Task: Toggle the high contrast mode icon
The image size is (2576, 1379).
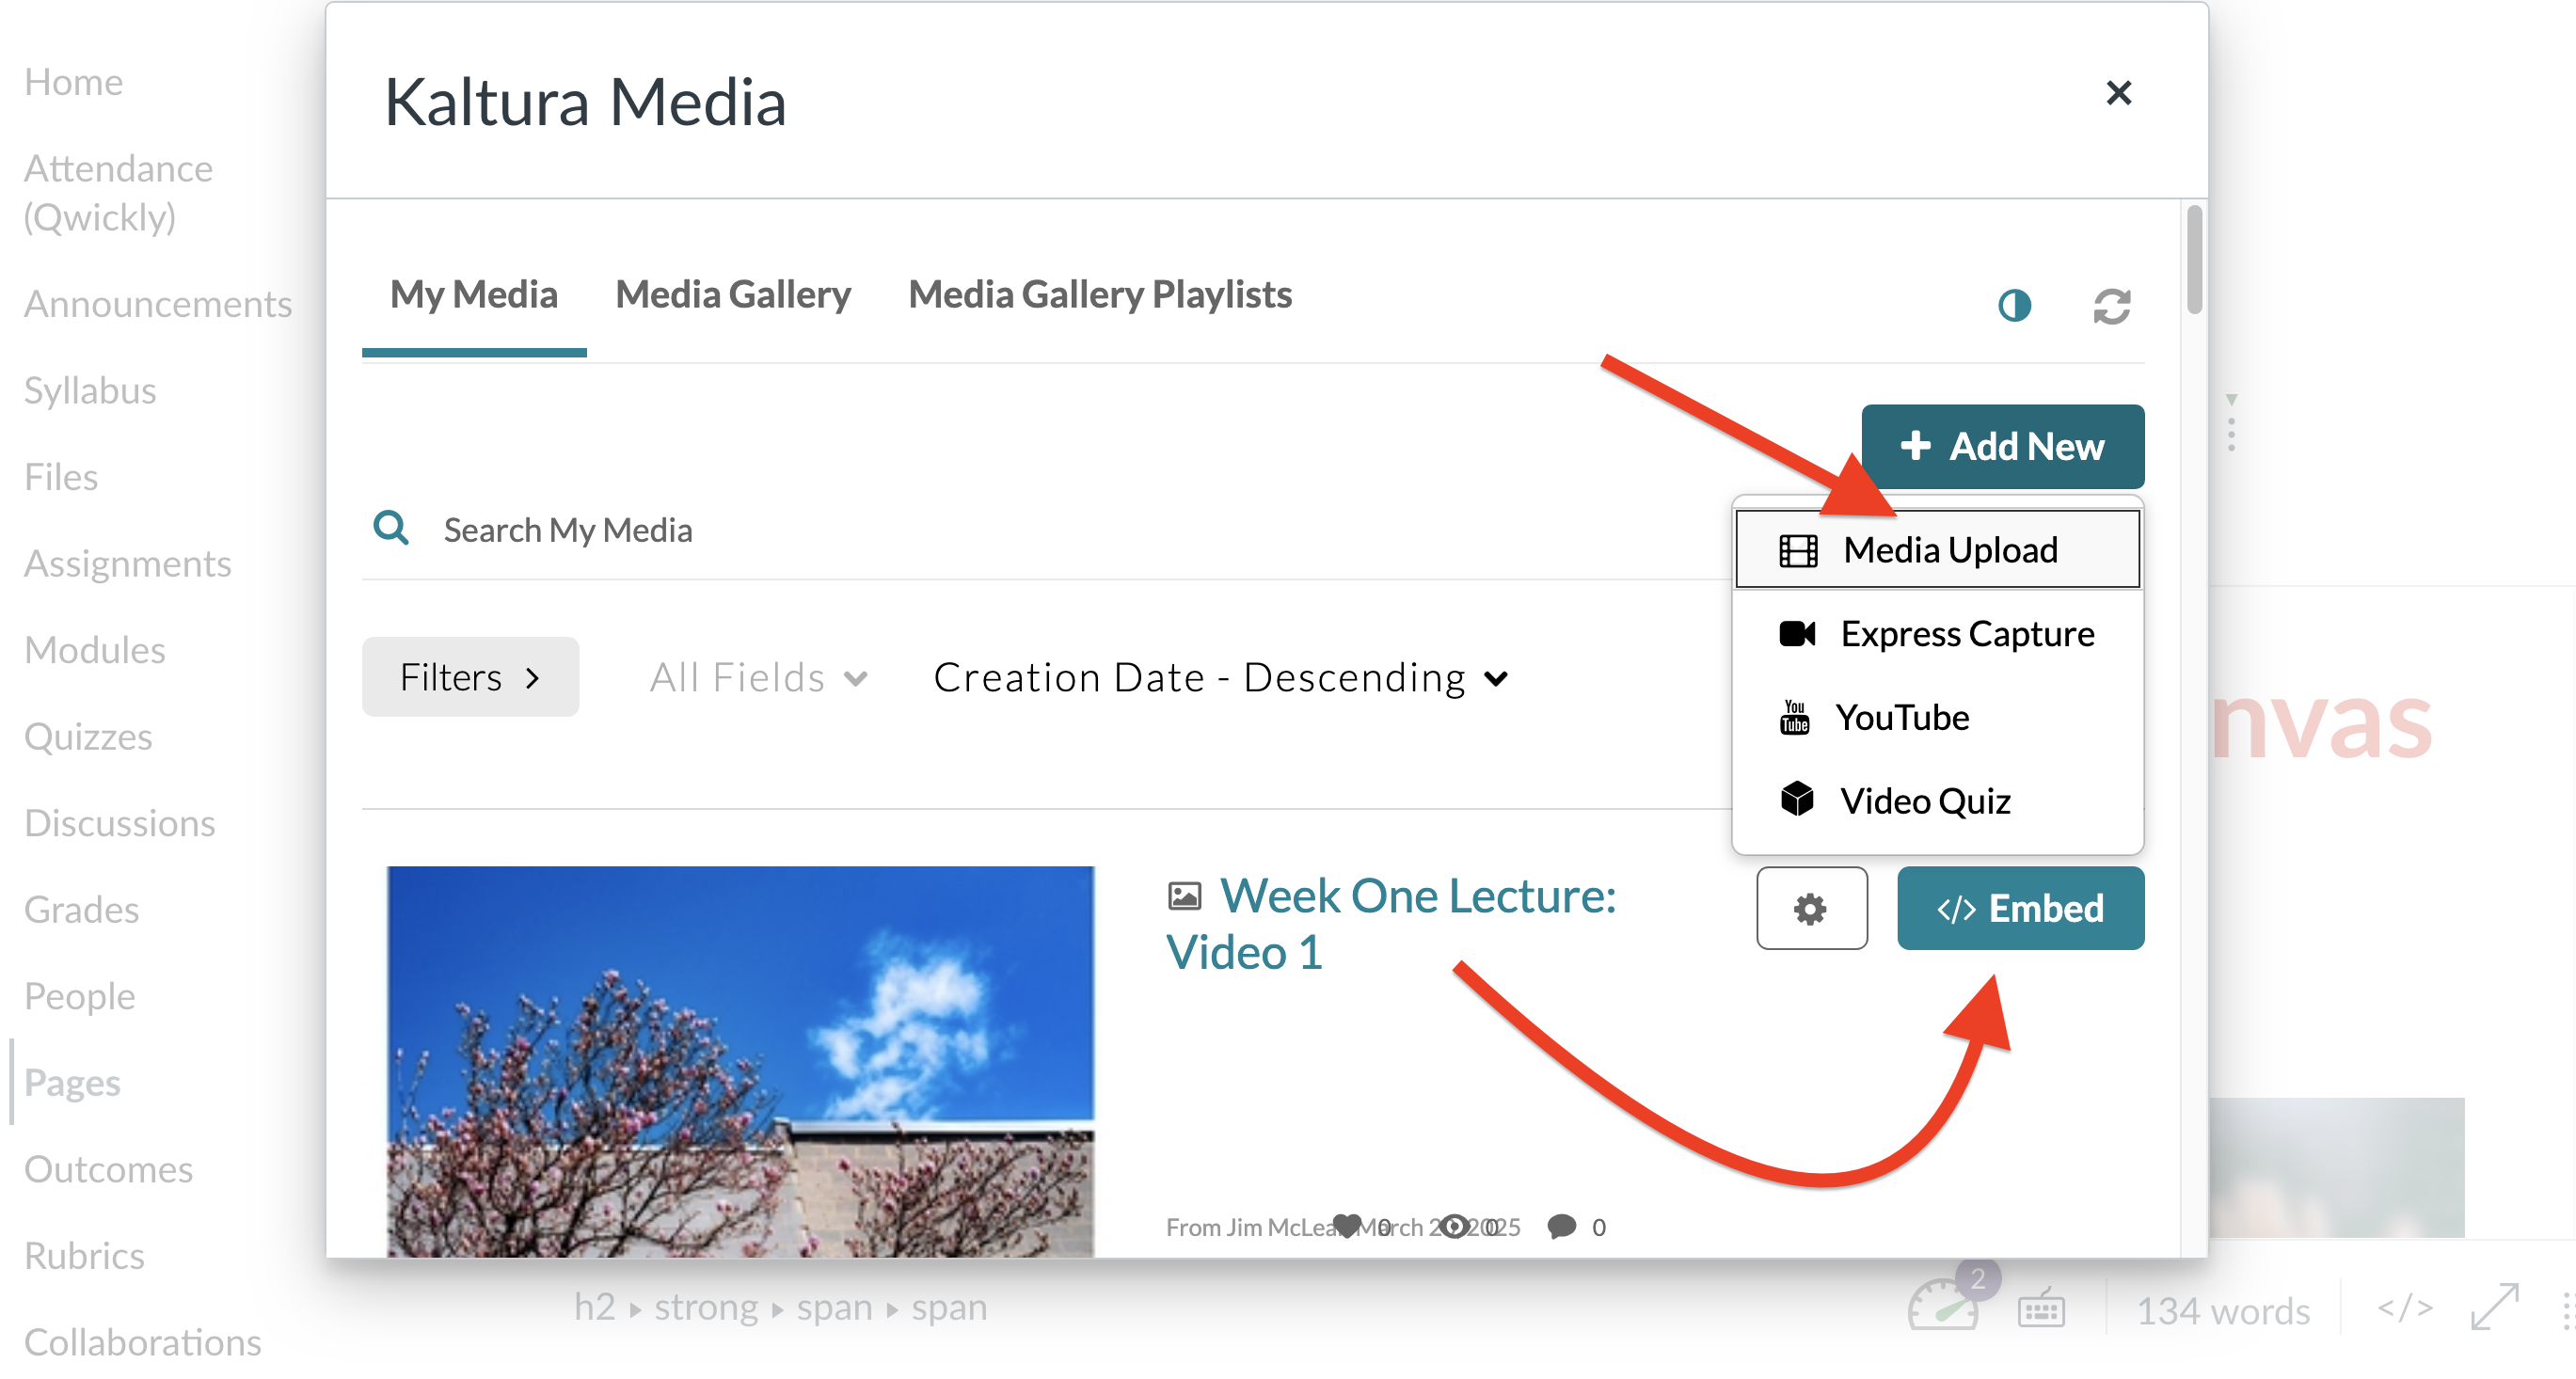Action: coord(2014,305)
